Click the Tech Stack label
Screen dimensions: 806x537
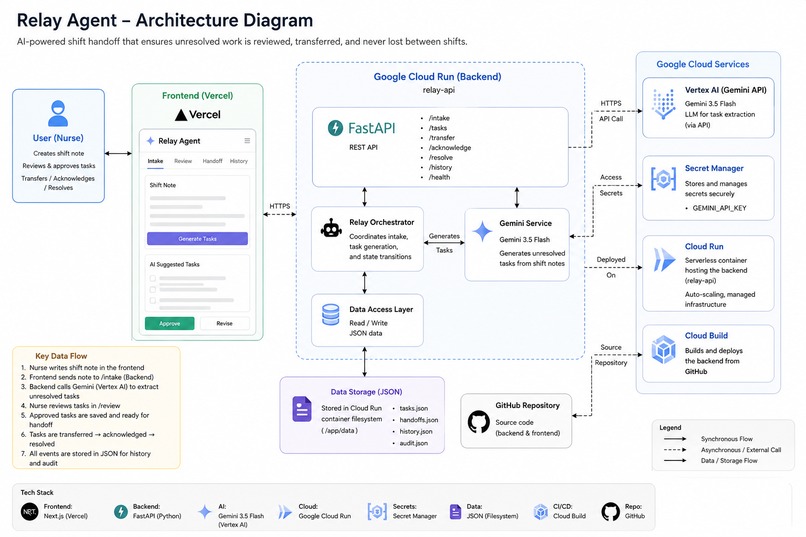(37, 492)
